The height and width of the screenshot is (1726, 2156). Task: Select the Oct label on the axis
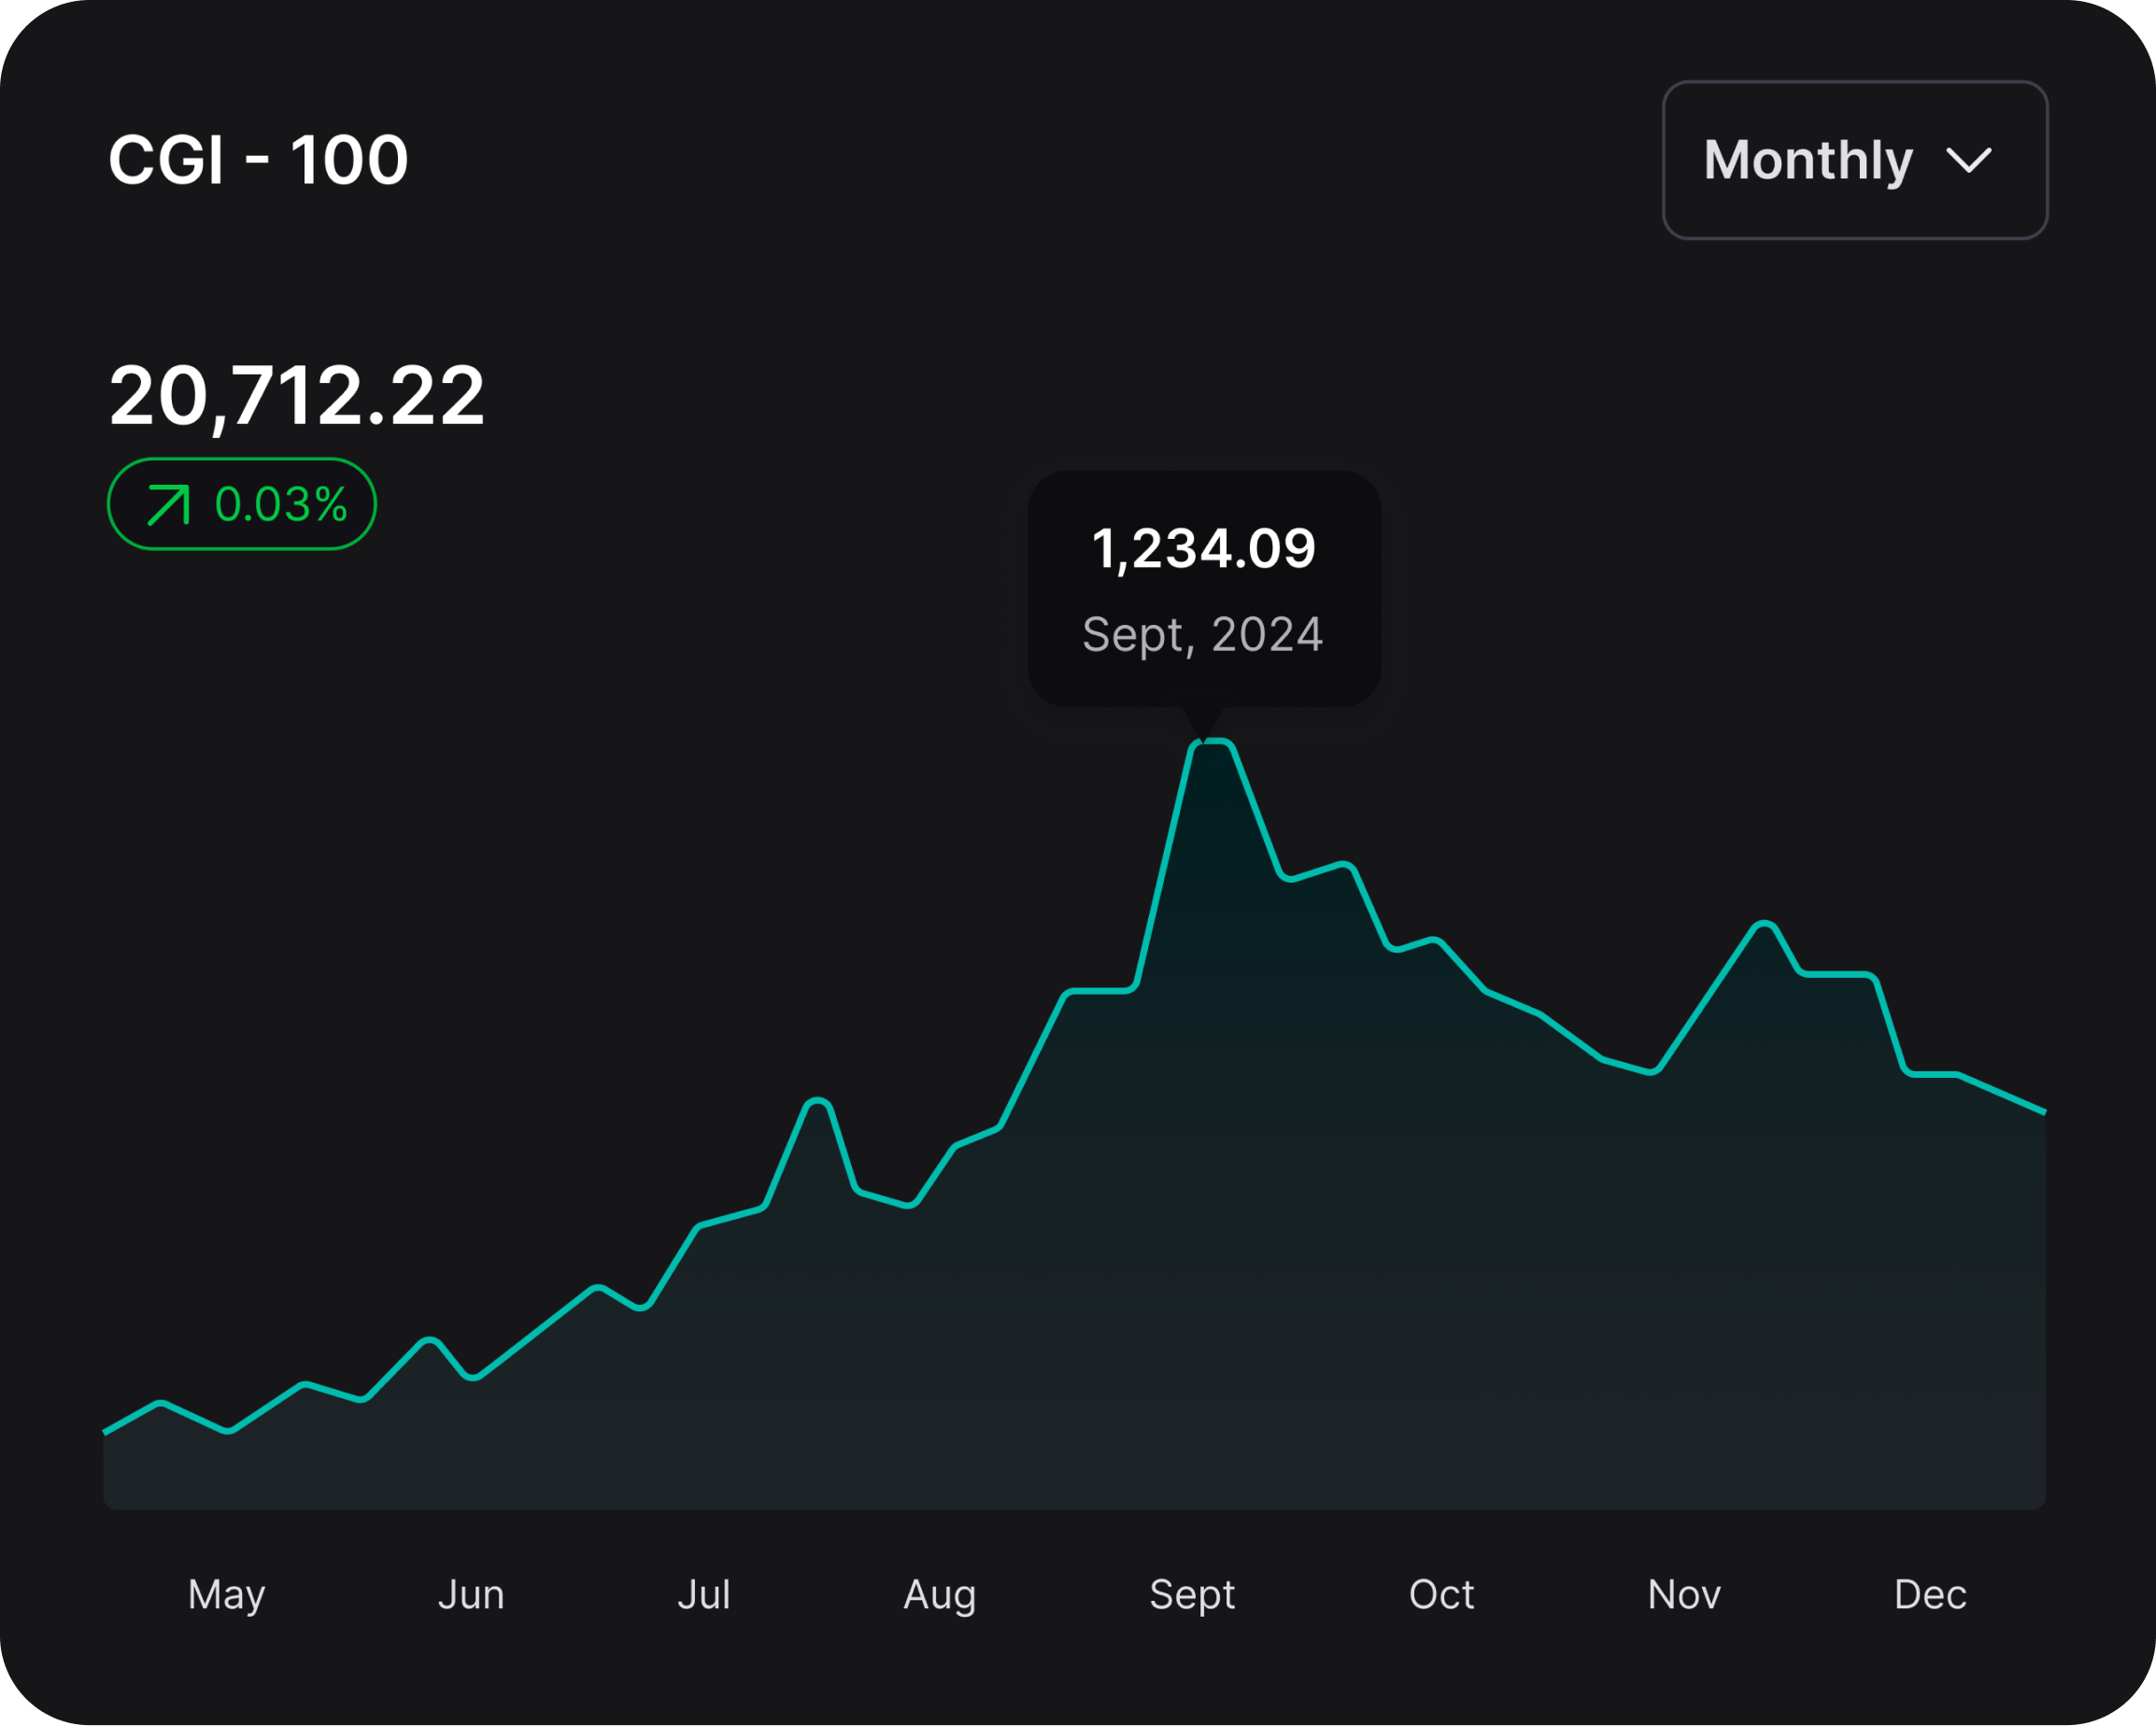1441,1594
